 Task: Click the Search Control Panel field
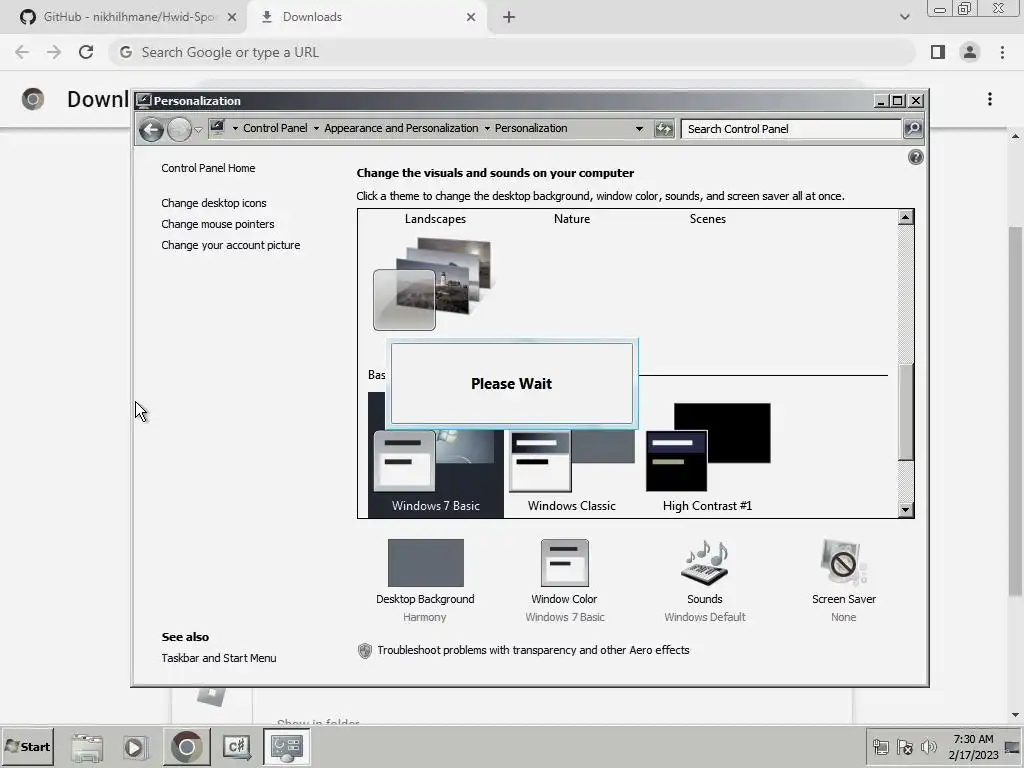click(791, 129)
